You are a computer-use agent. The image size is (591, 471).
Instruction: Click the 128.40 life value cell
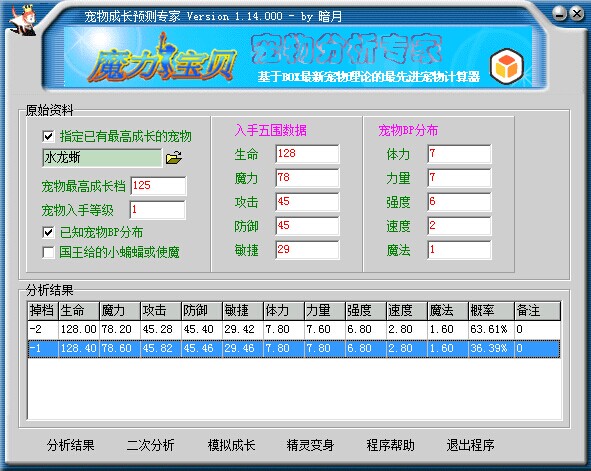[78, 349]
